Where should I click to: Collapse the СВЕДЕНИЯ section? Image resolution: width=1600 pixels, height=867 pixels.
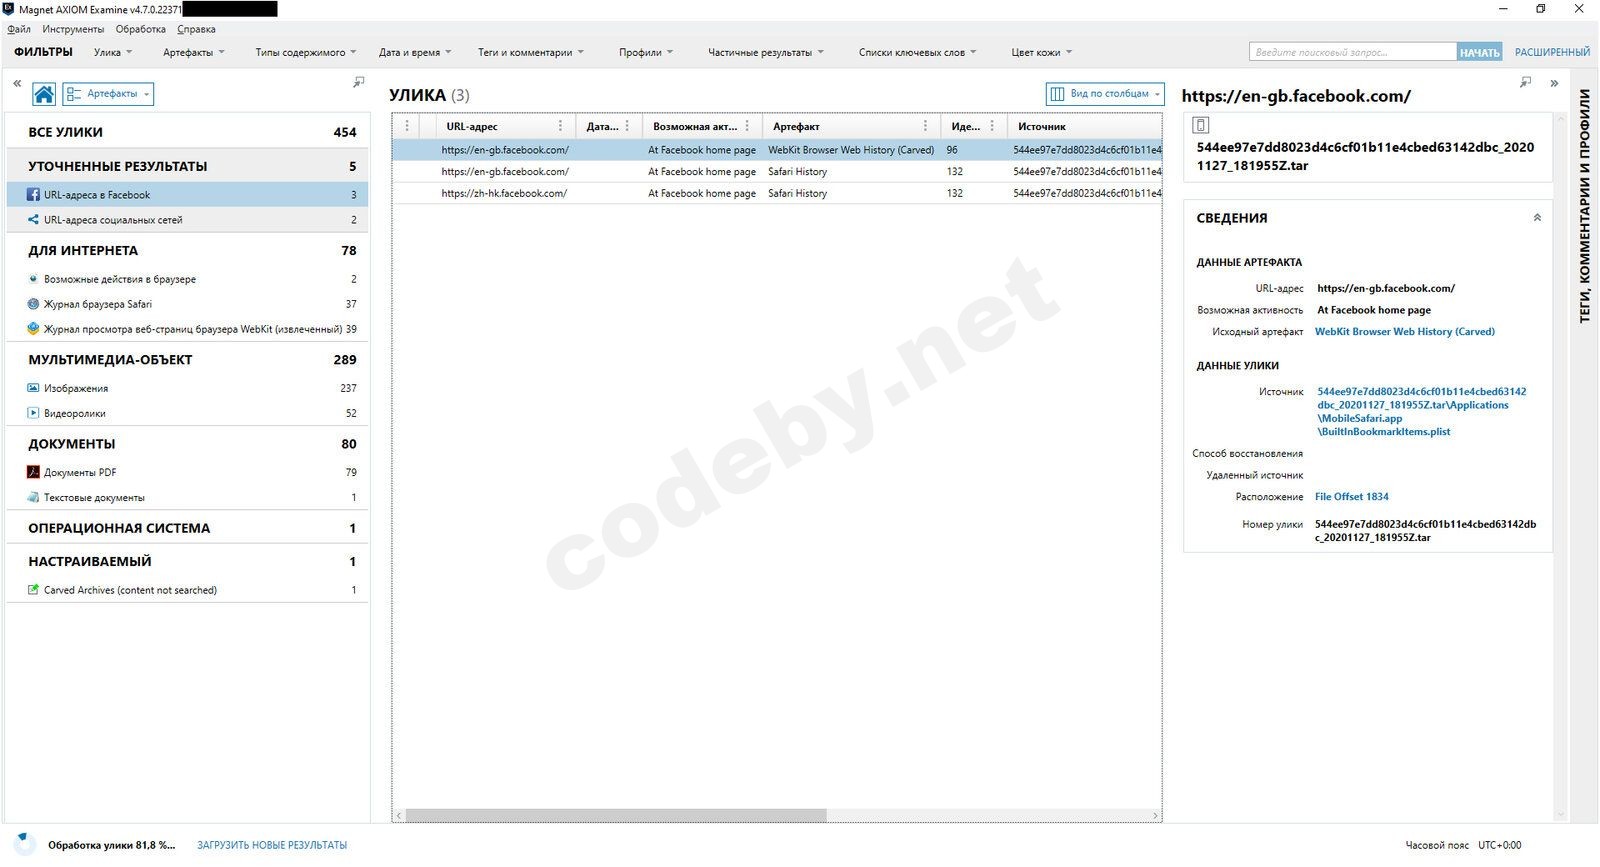pyautogui.click(x=1537, y=218)
